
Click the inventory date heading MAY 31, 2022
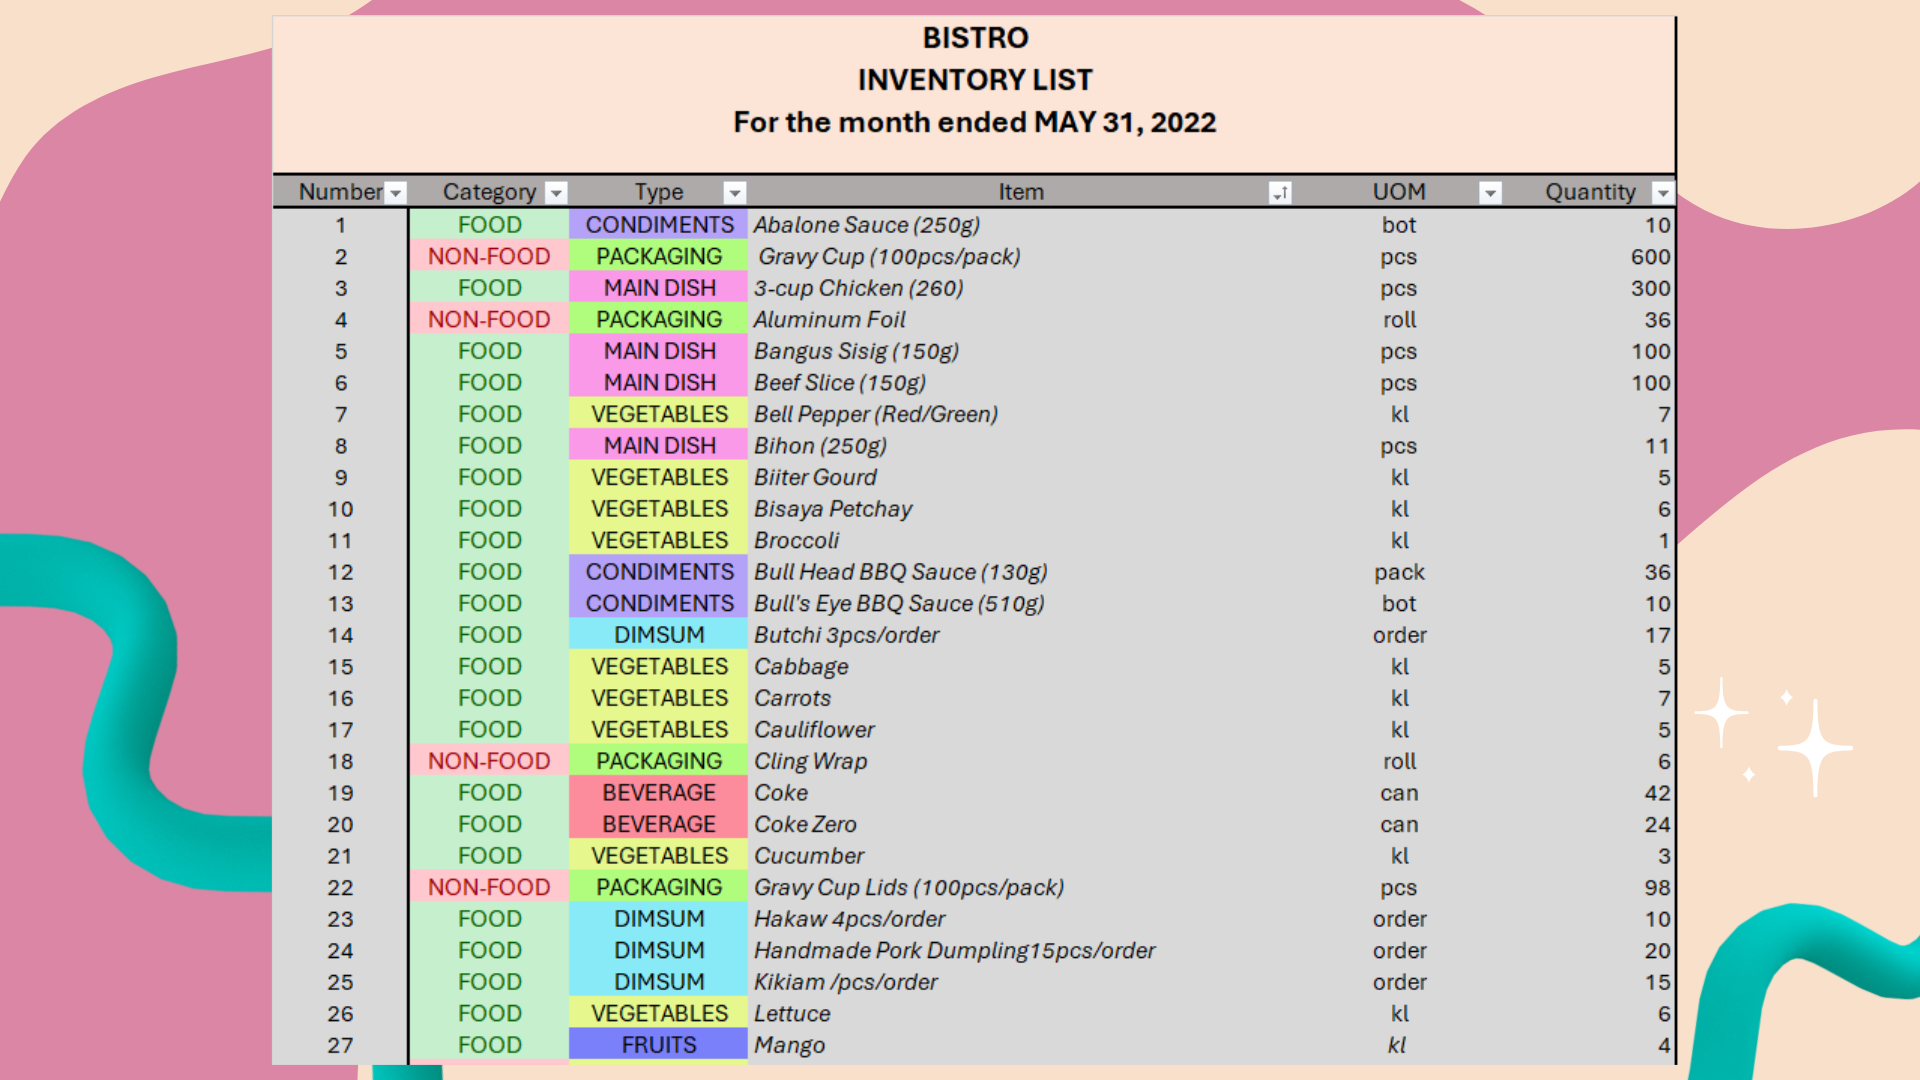pyautogui.click(x=1124, y=122)
